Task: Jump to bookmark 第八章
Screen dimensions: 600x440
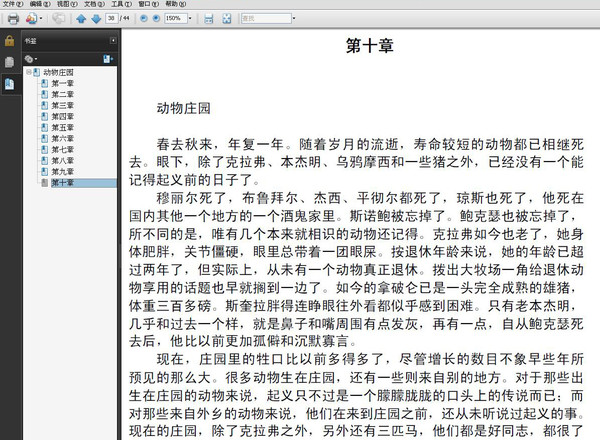Action: [62, 161]
